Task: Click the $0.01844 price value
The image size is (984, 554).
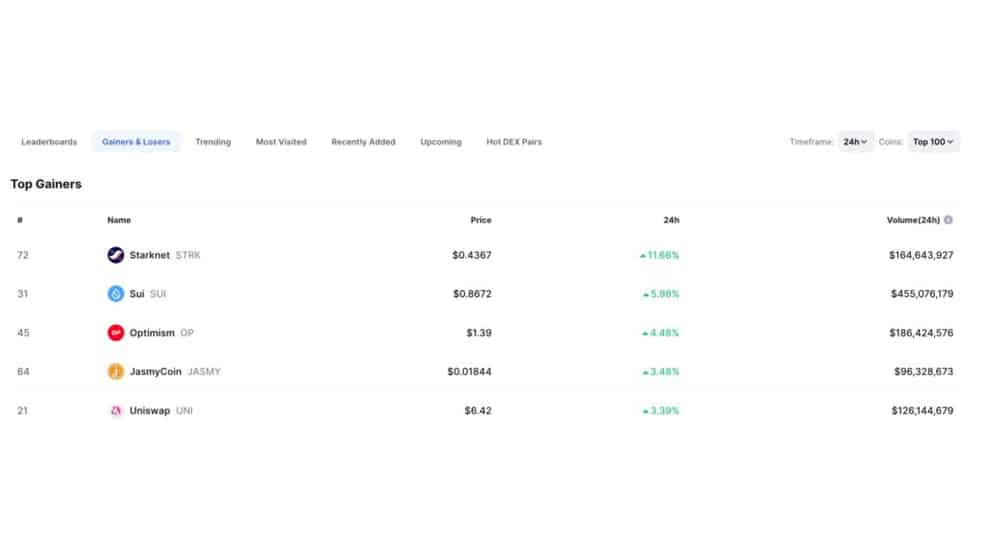Action: 469,371
